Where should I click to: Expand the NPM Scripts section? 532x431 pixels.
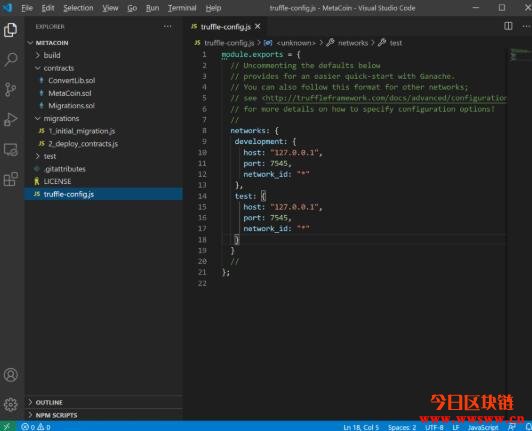pyautogui.click(x=103, y=415)
